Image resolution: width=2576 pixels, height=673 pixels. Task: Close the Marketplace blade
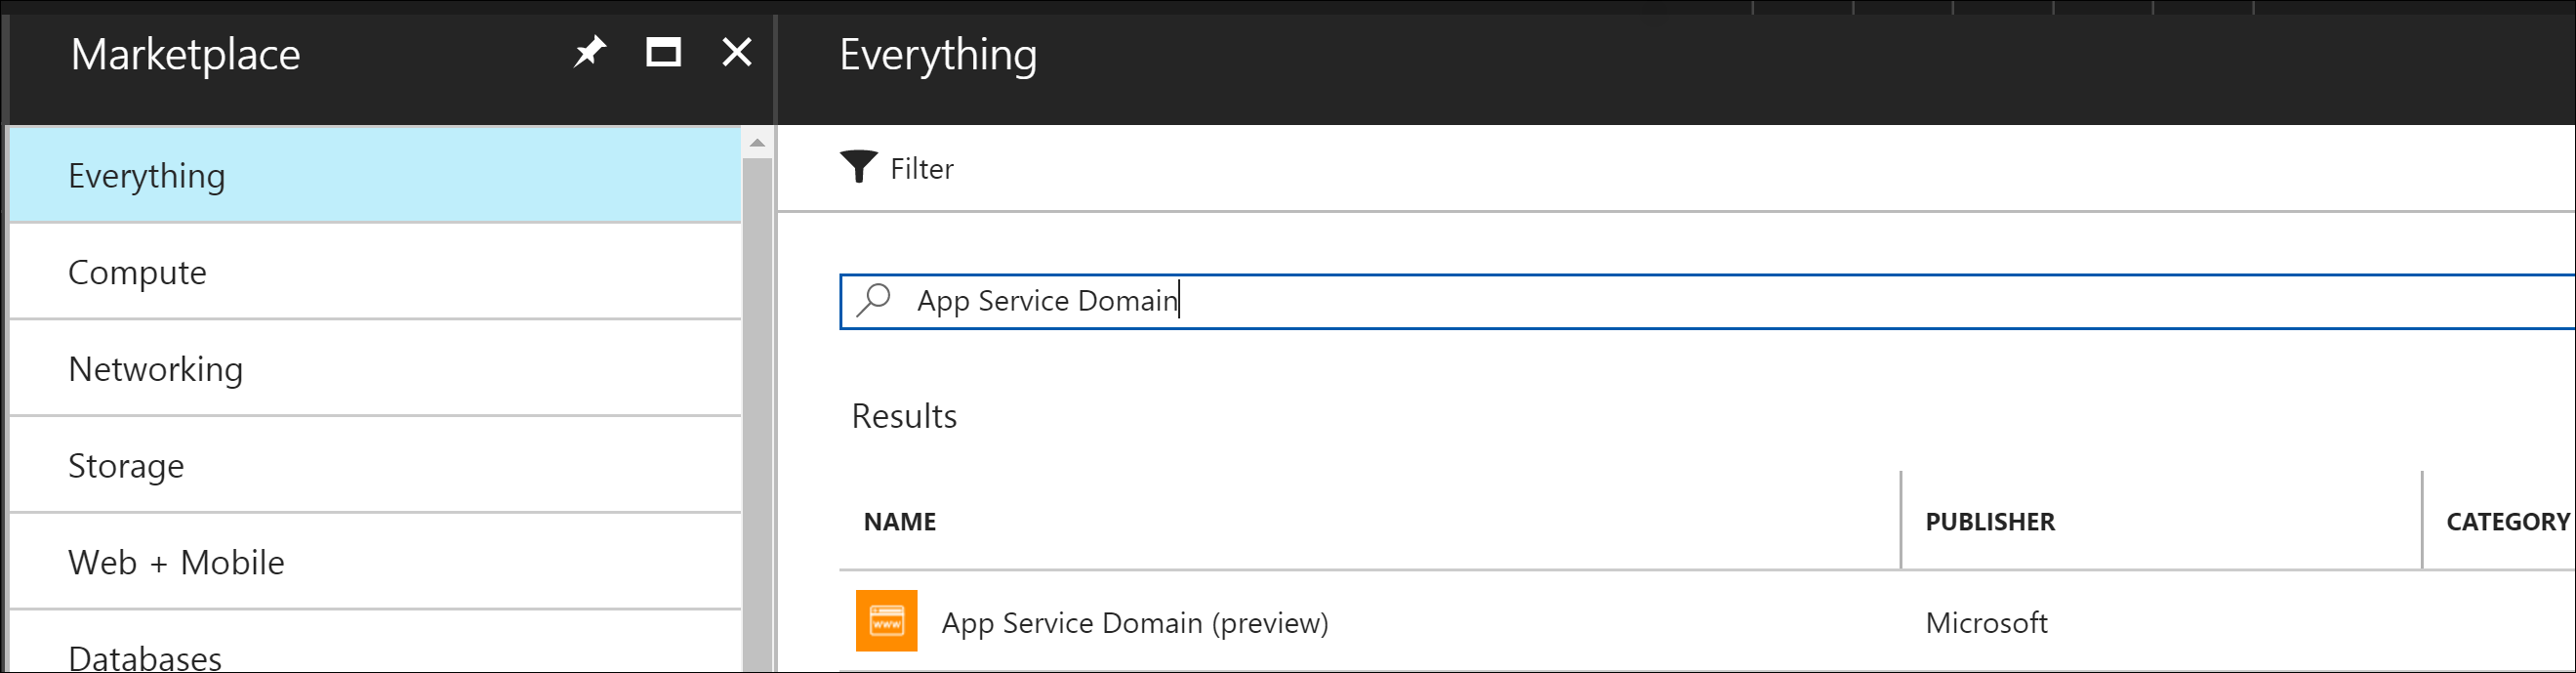pos(737,52)
